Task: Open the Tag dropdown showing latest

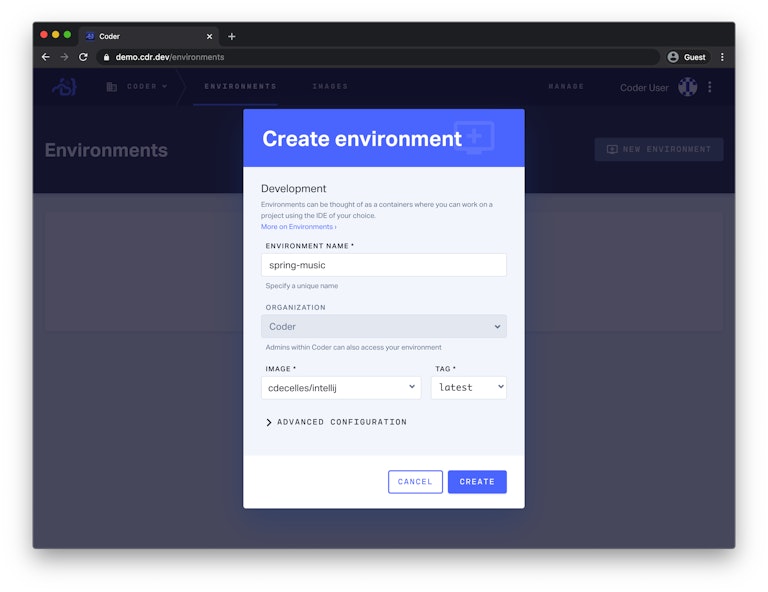Action: [x=469, y=387]
